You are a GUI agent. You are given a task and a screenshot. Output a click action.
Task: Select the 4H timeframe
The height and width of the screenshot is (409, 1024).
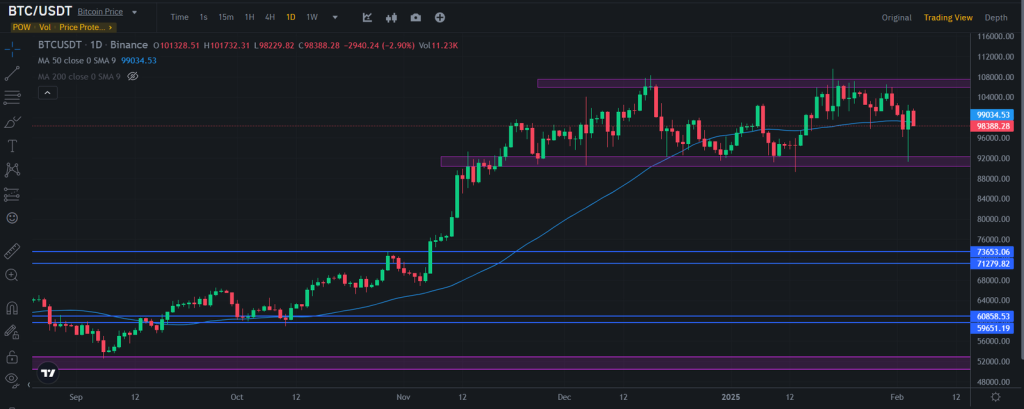coord(270,17)
